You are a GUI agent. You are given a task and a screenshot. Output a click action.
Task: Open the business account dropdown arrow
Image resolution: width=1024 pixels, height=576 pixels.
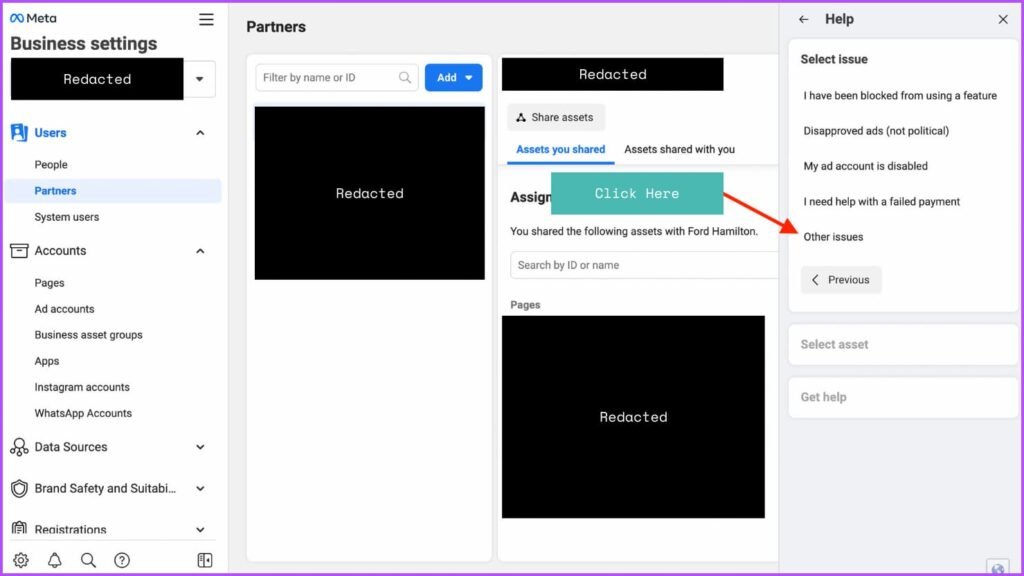[200, 79]
